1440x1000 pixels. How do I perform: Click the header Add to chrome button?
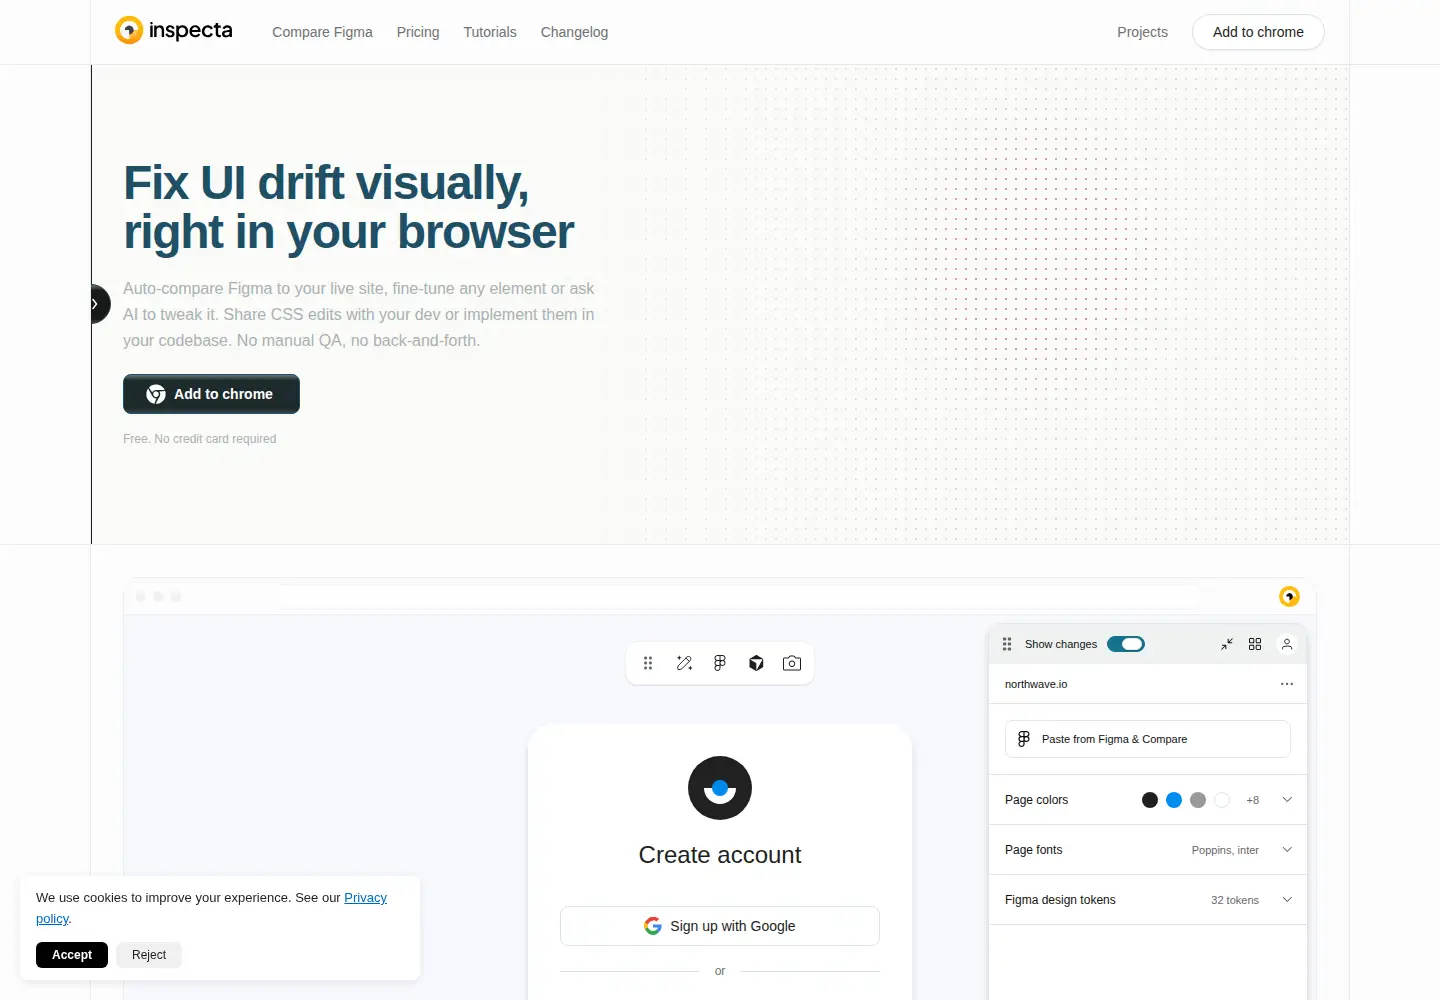click(x=1258, y=32)
